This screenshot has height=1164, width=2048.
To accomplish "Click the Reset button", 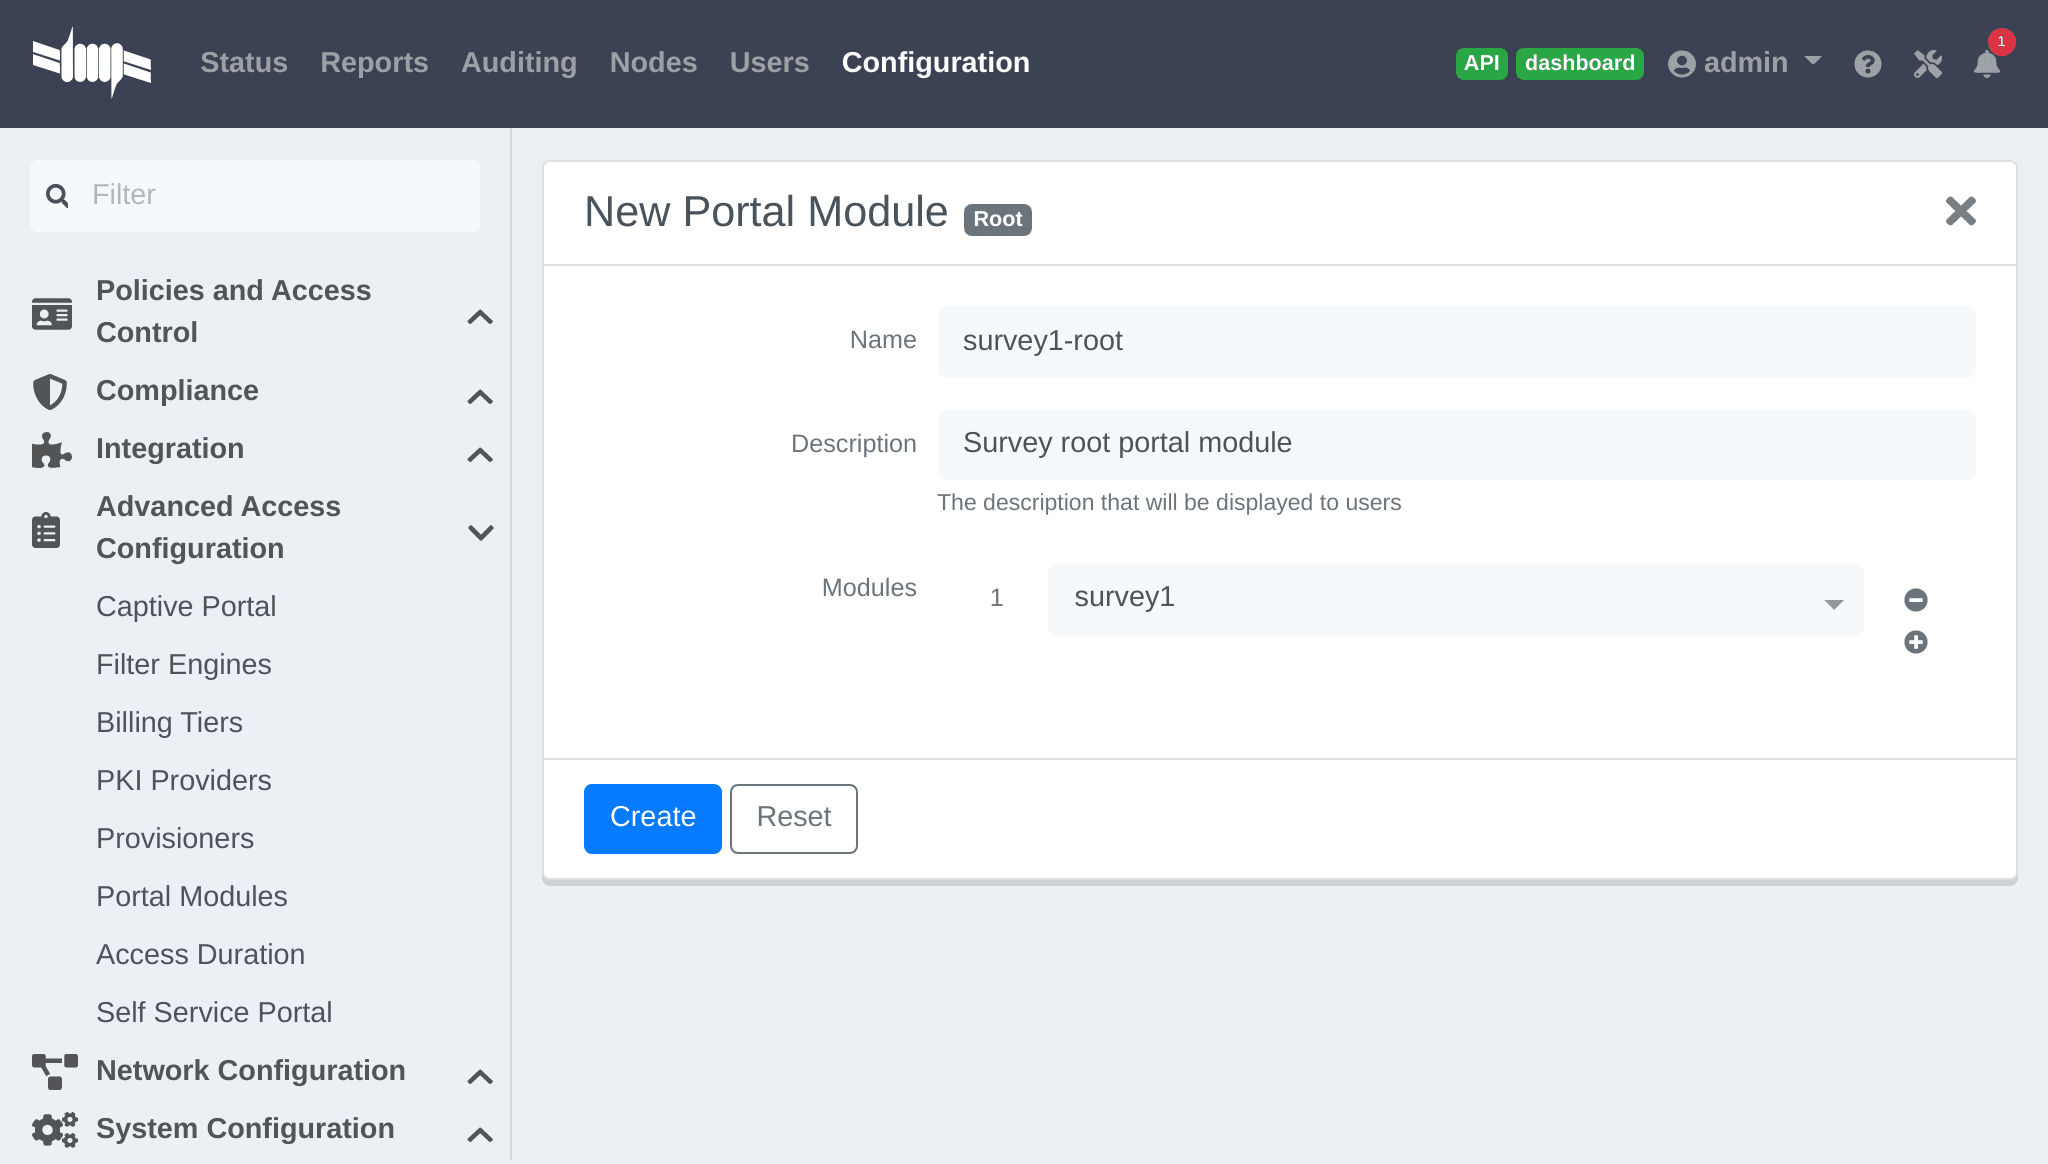I will pyautogui.click(x=793, y=818).
